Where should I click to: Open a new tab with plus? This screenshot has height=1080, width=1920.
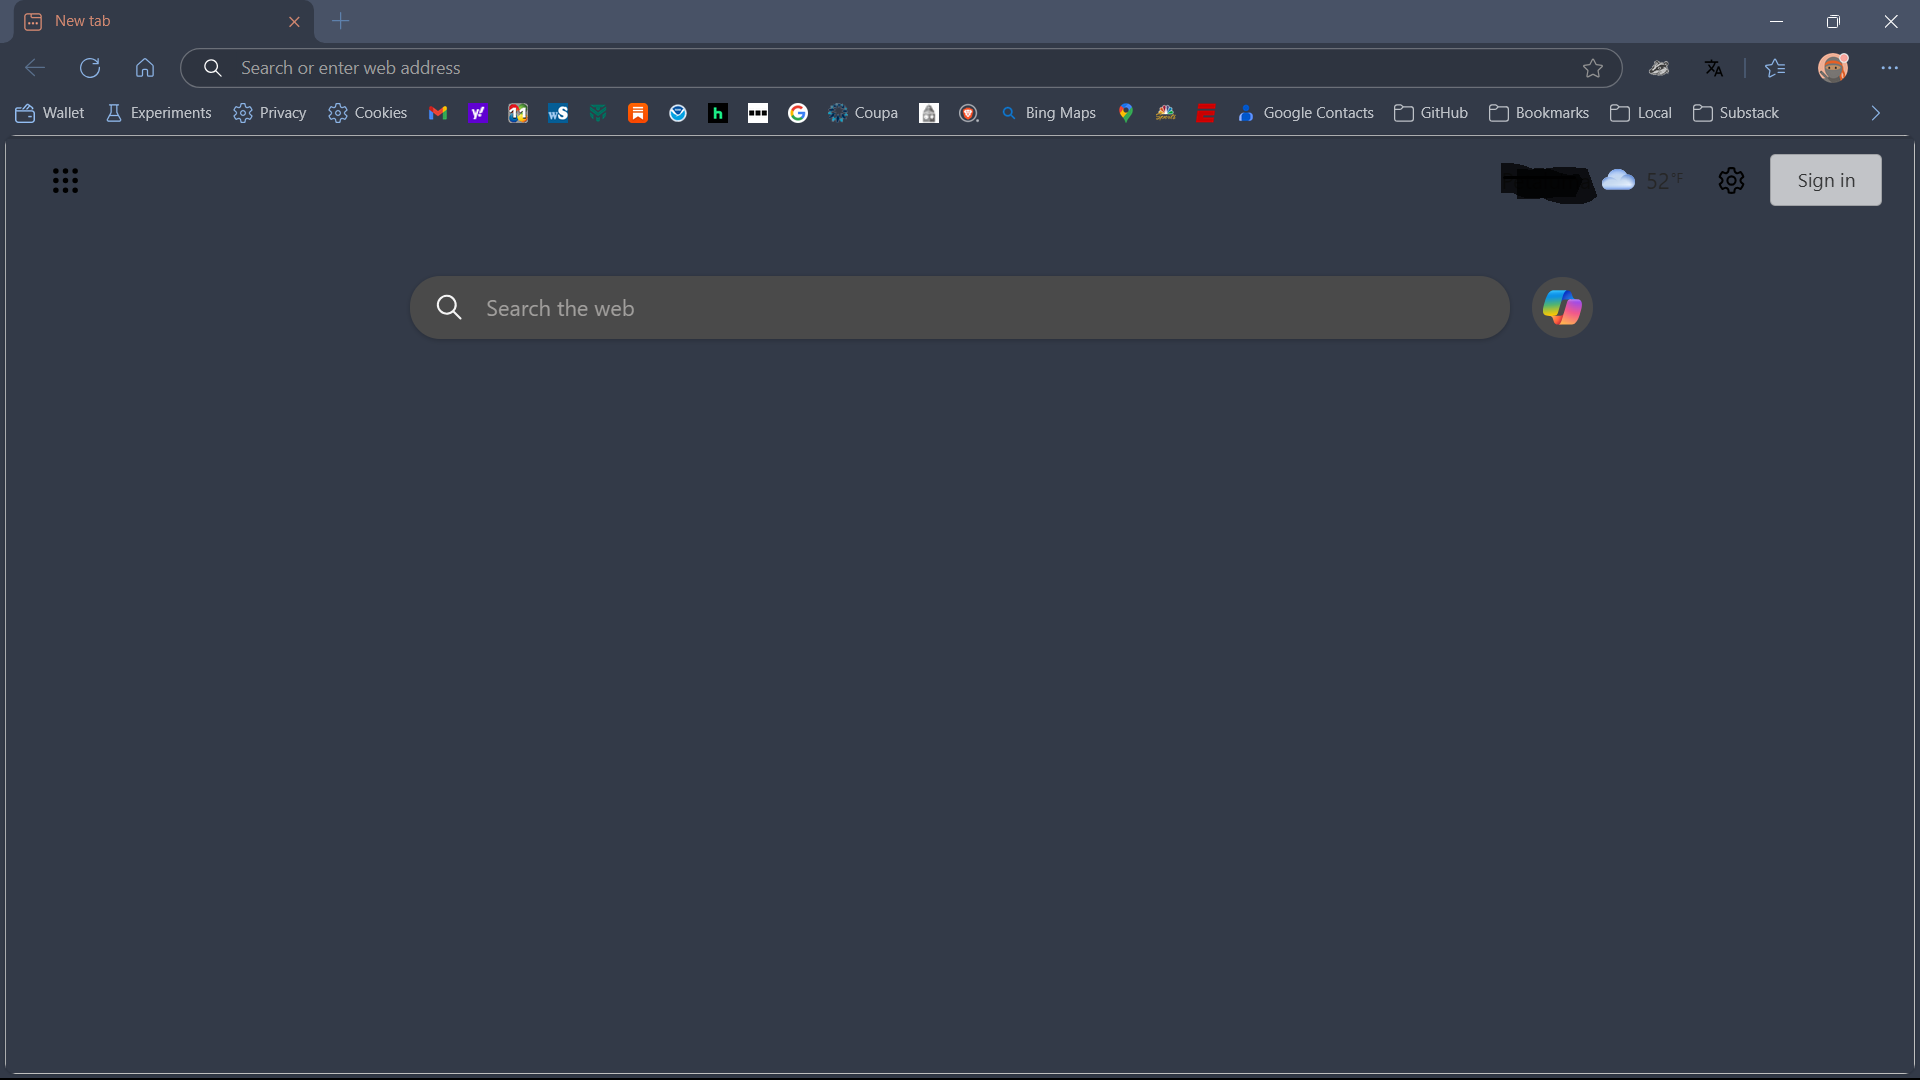(x=340, y=21)
